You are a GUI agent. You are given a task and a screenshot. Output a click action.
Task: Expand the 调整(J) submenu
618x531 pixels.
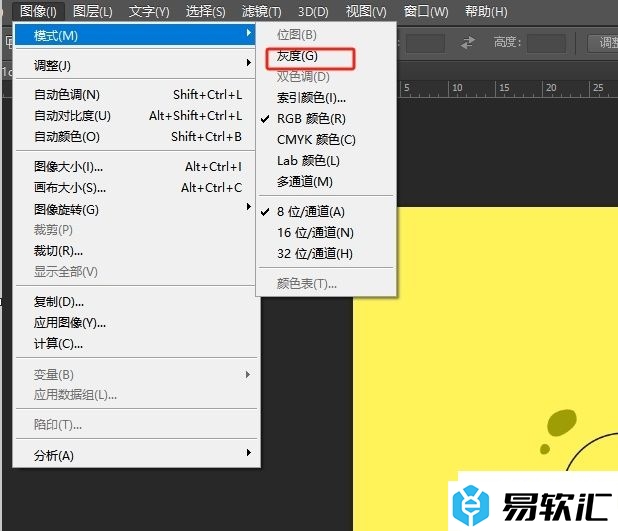tap(135, 65)
